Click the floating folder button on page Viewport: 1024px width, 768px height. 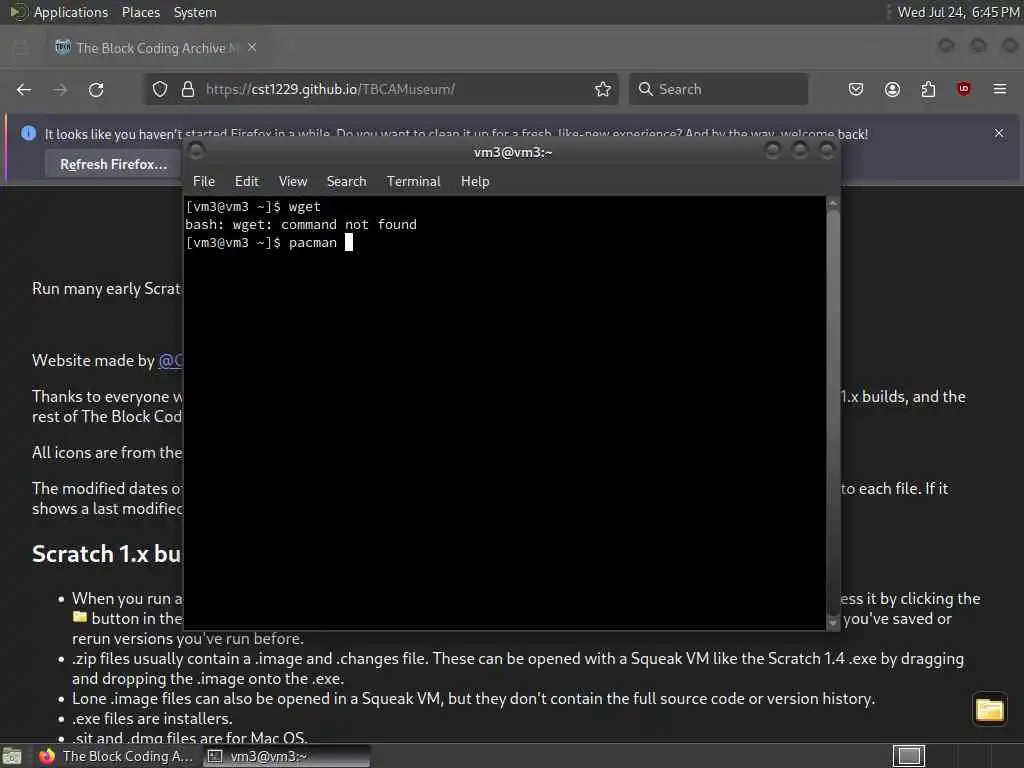[989, 710]
